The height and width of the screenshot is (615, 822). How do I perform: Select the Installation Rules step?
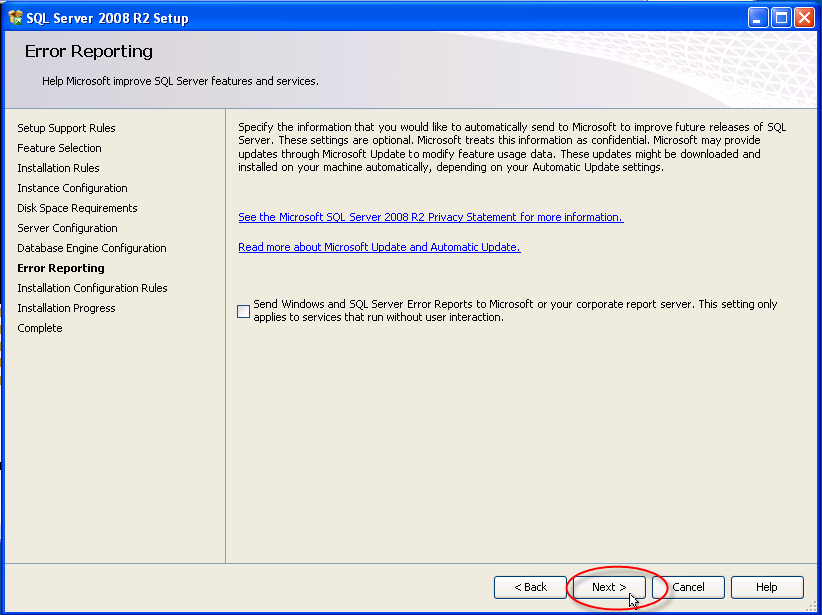[x=58, y=168]
